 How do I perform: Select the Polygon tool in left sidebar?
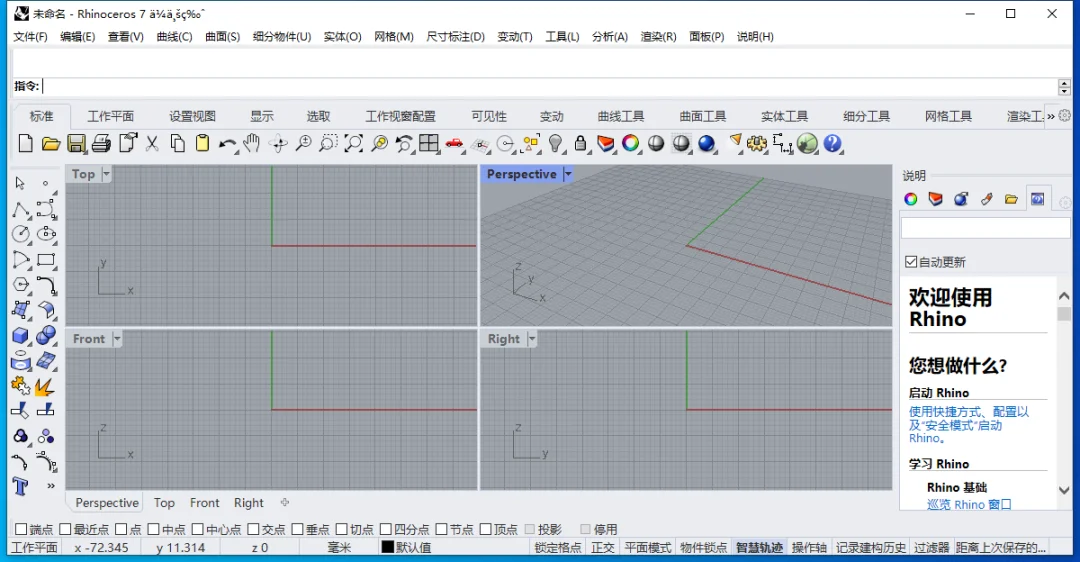[x=21, y=284]
